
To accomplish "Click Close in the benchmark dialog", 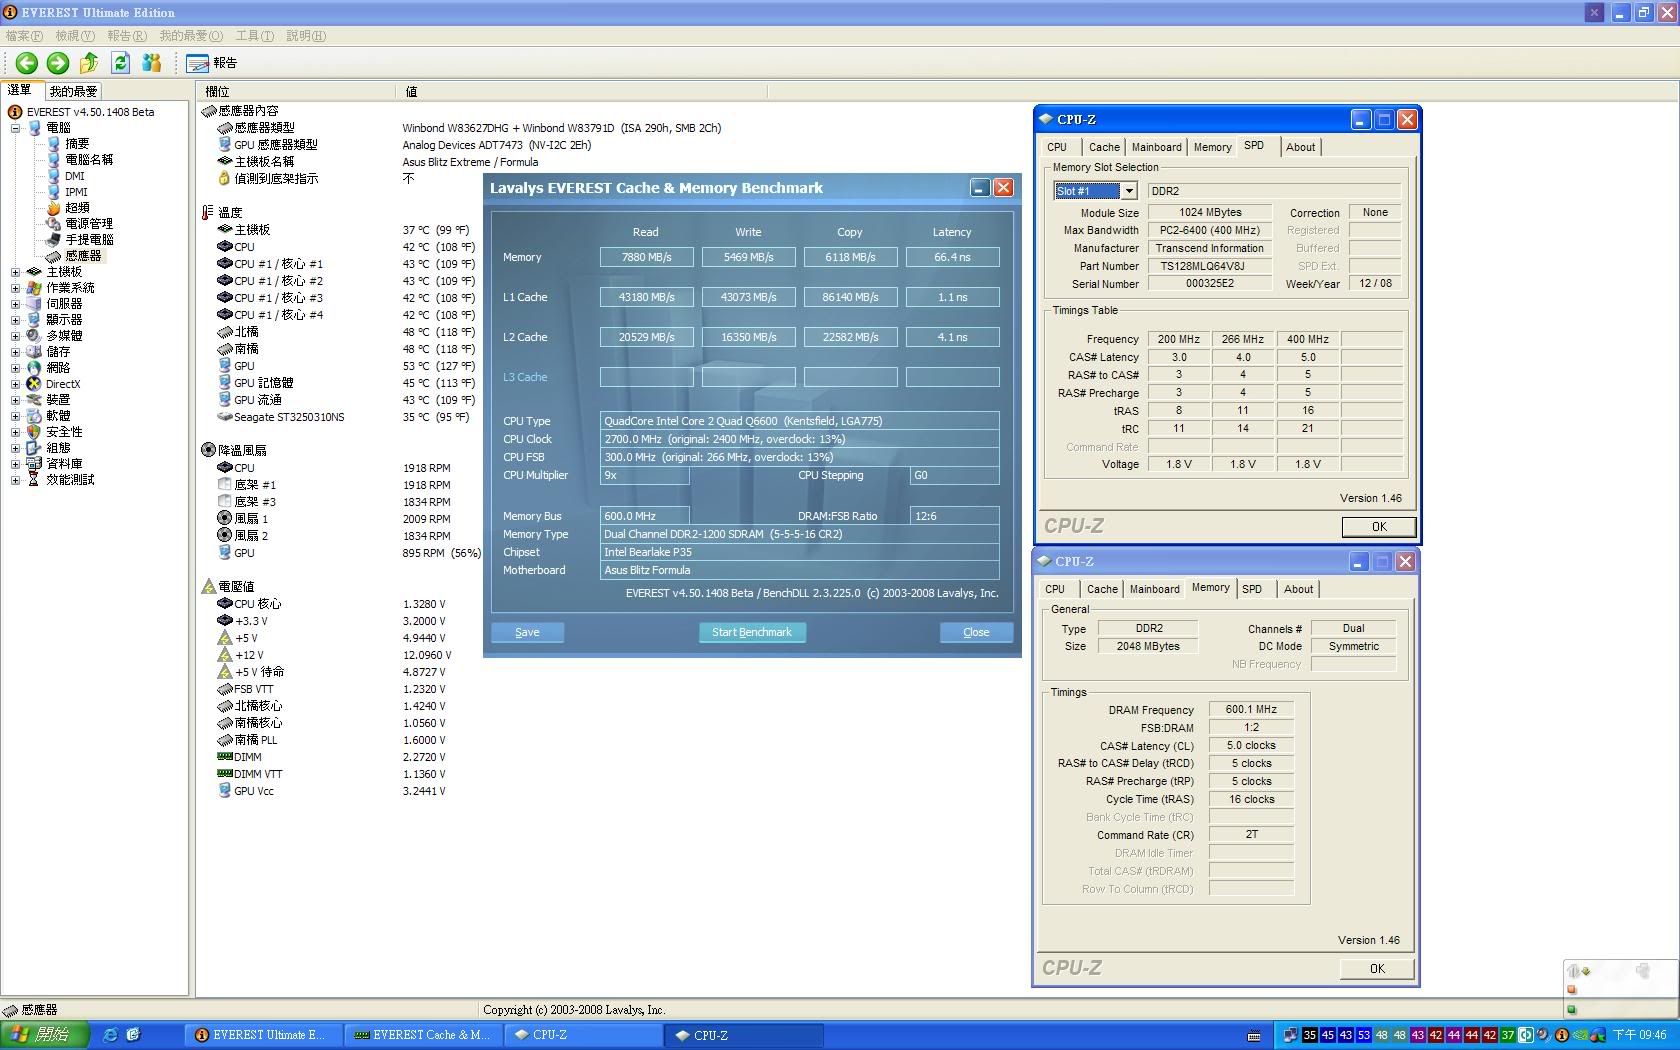I will point(976,632).
